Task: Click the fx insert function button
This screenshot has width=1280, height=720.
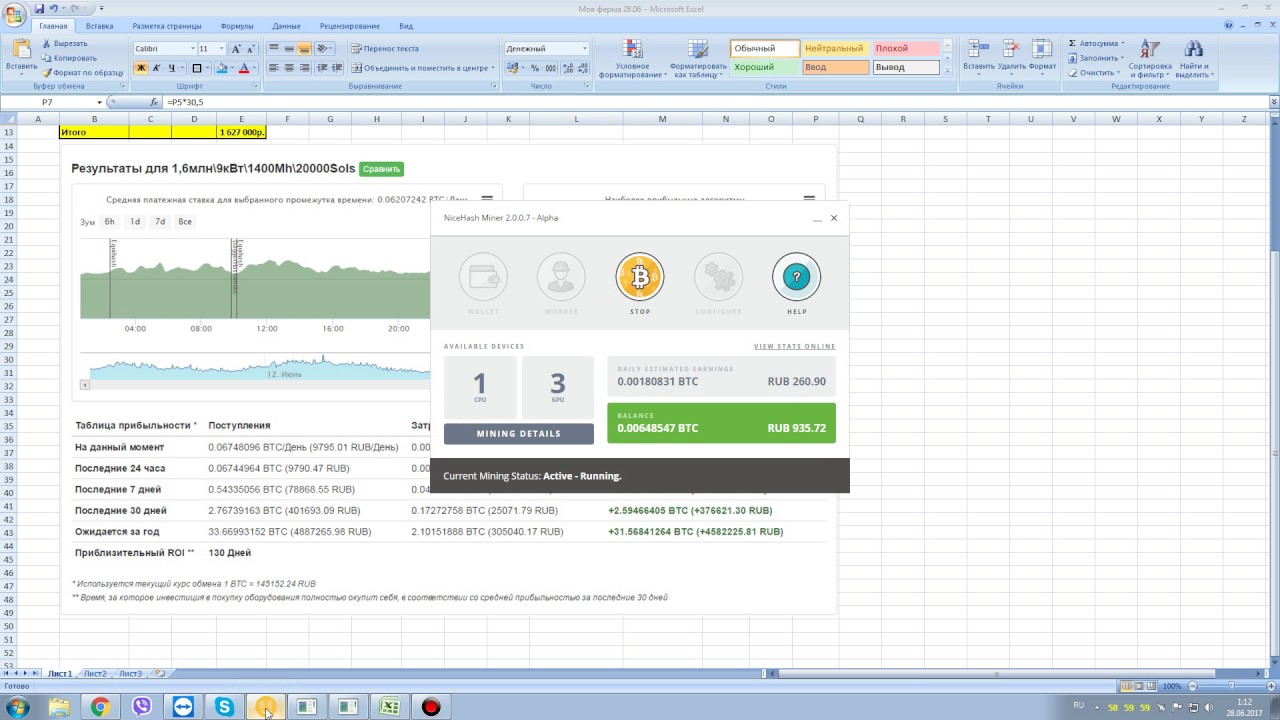Action: pos(154,102)
